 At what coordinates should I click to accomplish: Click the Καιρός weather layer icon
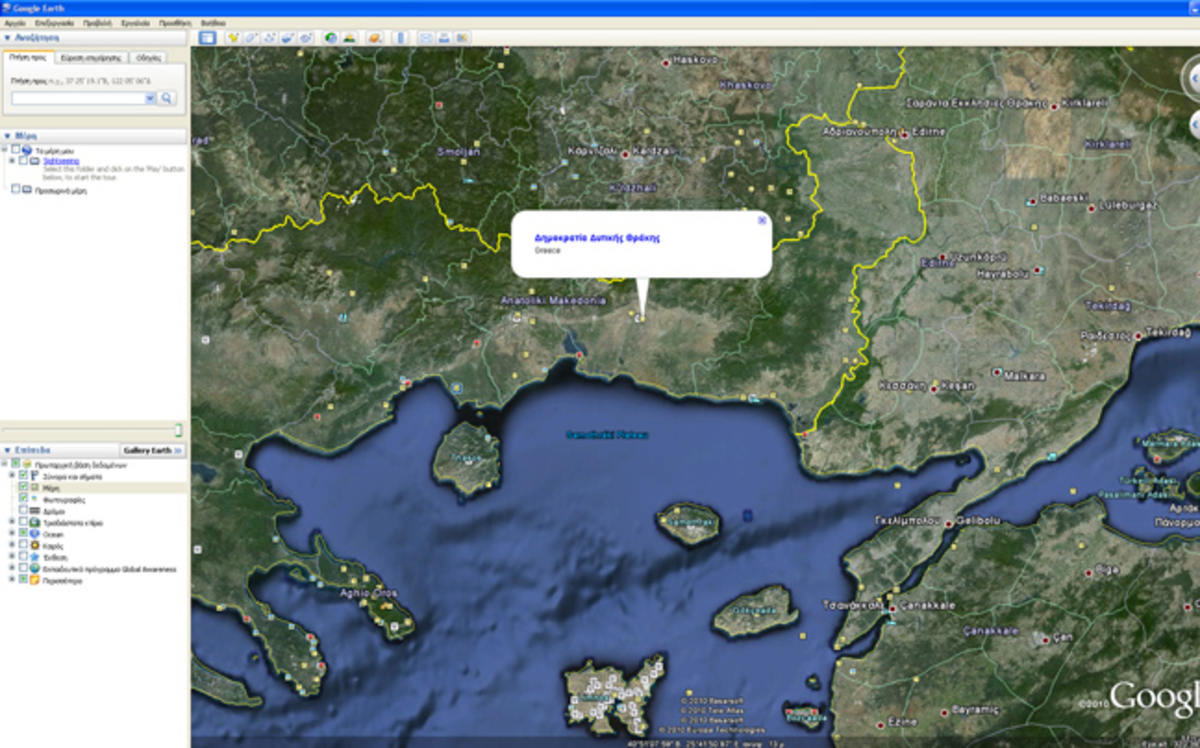(35, 545)
